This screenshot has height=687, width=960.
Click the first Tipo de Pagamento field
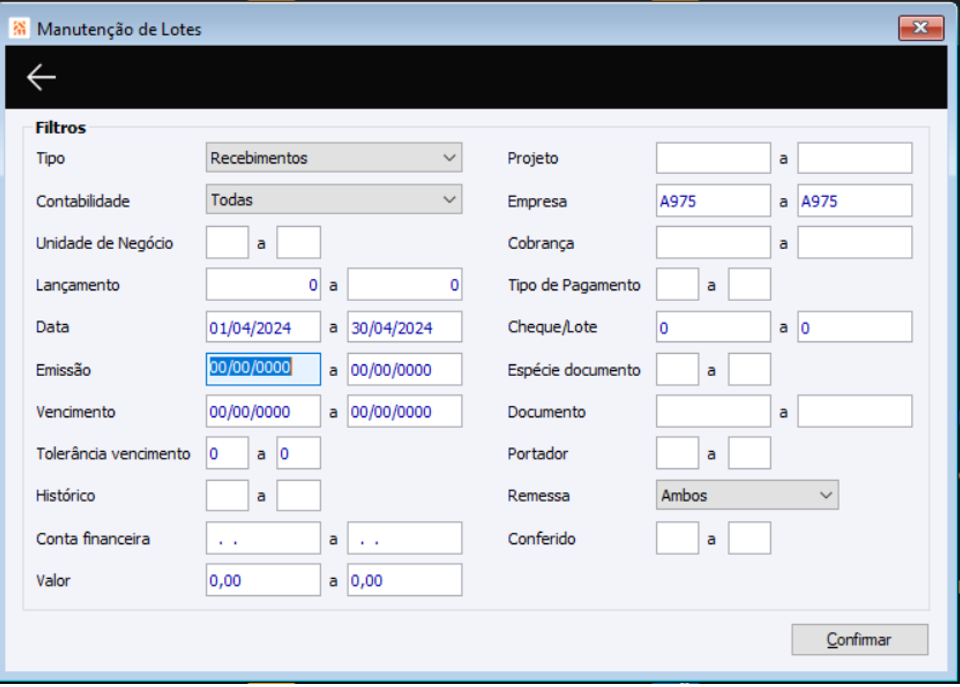click(x=677, y=284)
